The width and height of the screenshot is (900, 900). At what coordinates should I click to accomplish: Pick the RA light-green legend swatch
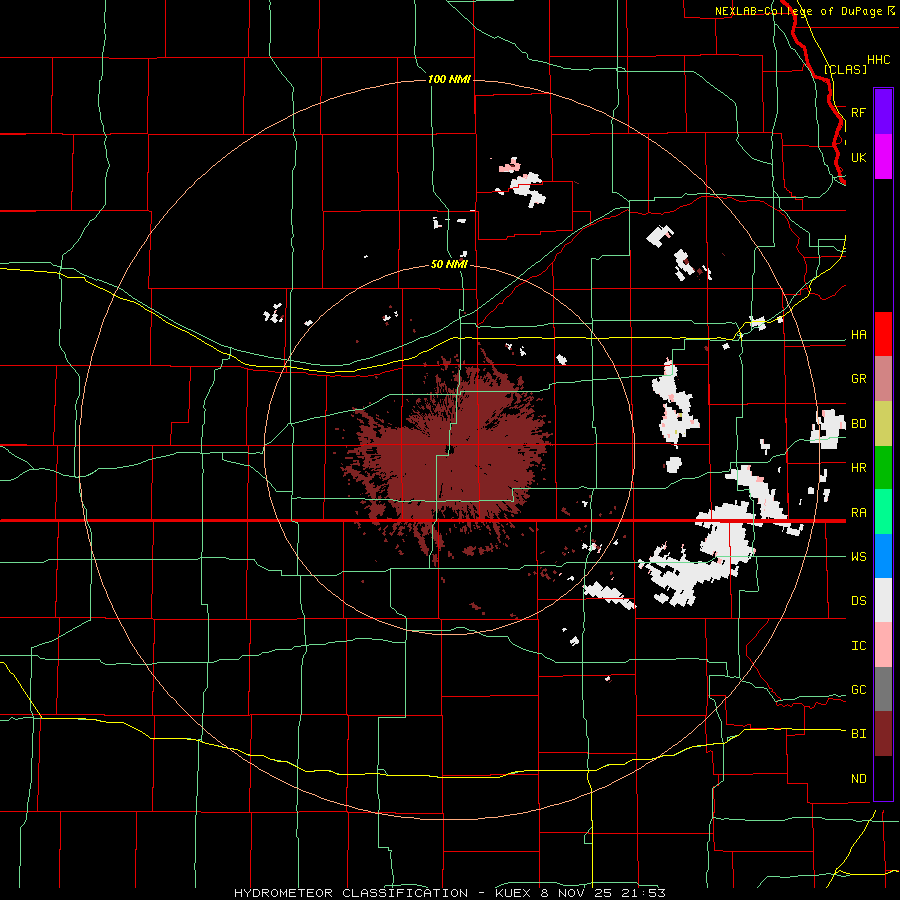[x=883, y=512]
